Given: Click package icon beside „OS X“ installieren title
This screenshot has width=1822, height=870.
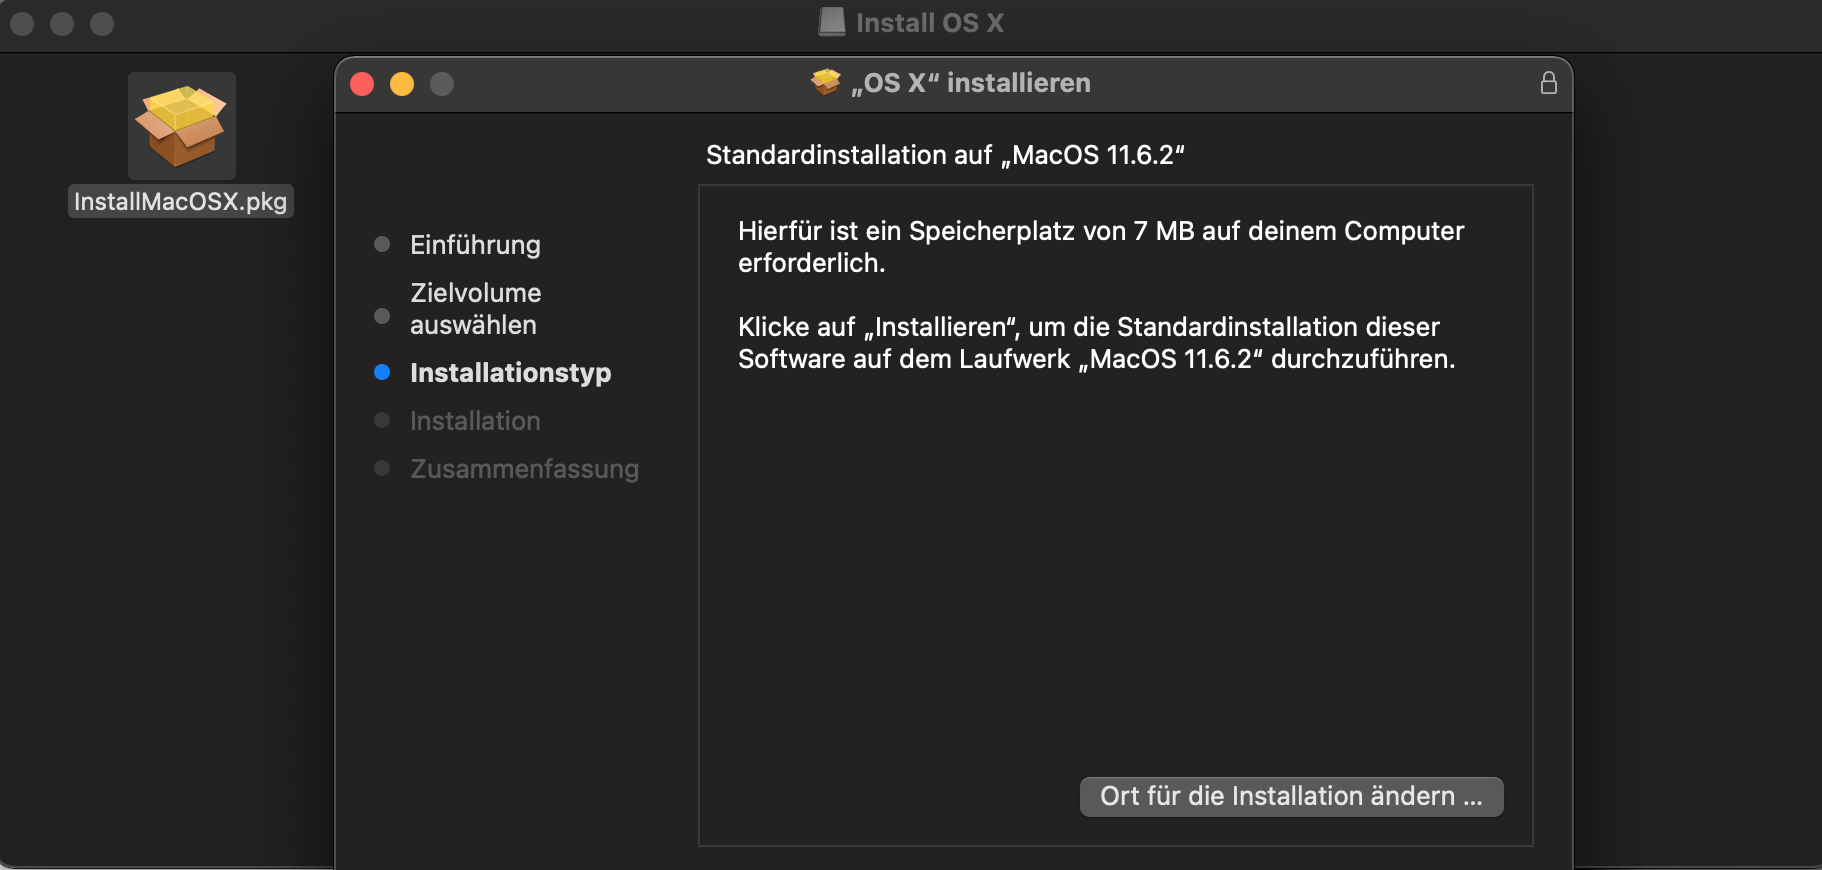Looking at the screenshot, I should (826, 82).
